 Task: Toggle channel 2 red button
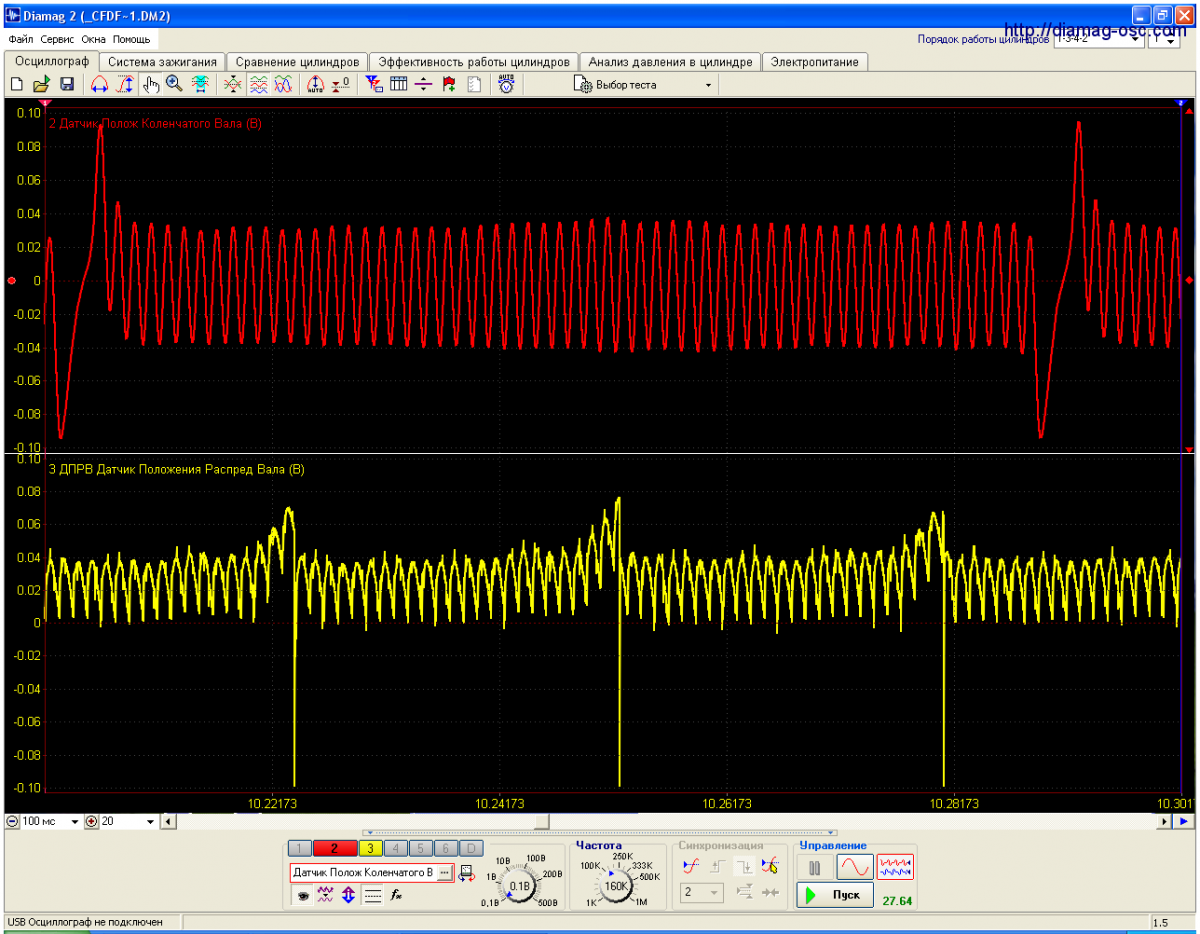(x=335, y=849)
